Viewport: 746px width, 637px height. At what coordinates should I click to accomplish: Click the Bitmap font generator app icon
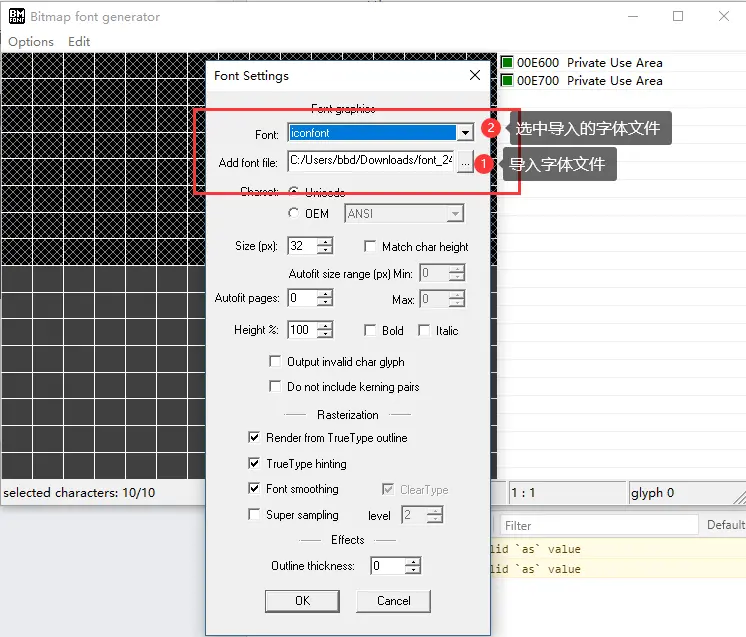(17, 16)
